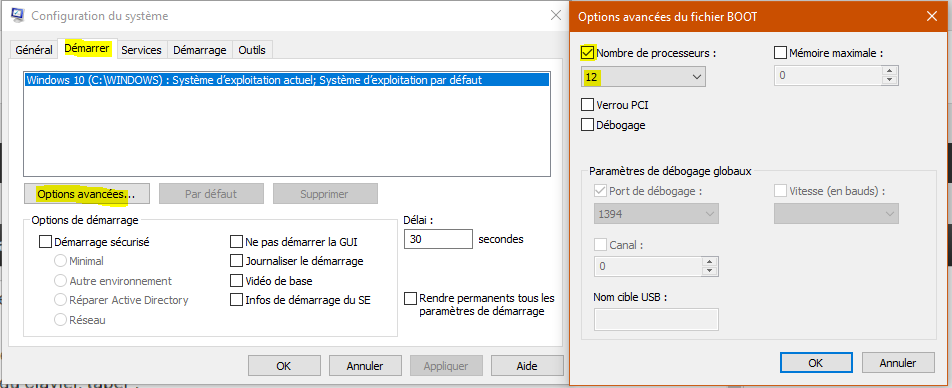952x388 pixels.
Task: Open the Outils tab
Action: click(x=252, y=50)
